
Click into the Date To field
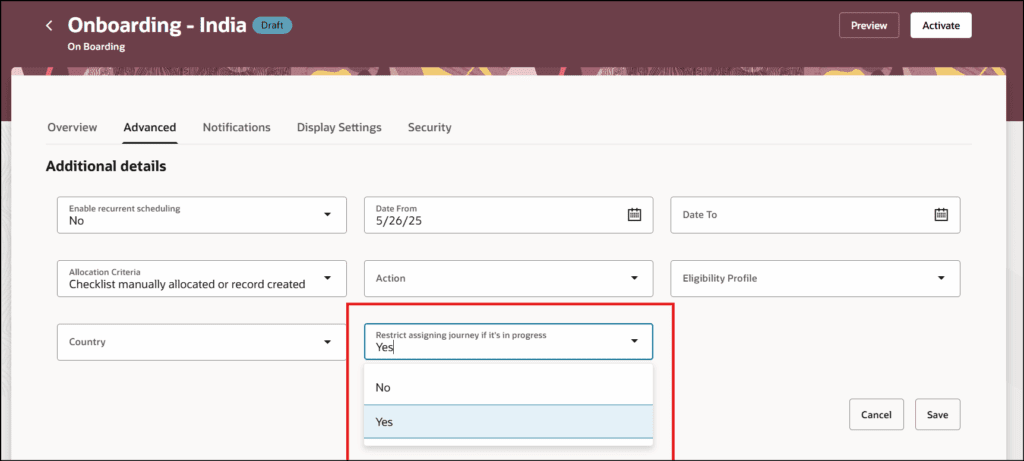815,215
